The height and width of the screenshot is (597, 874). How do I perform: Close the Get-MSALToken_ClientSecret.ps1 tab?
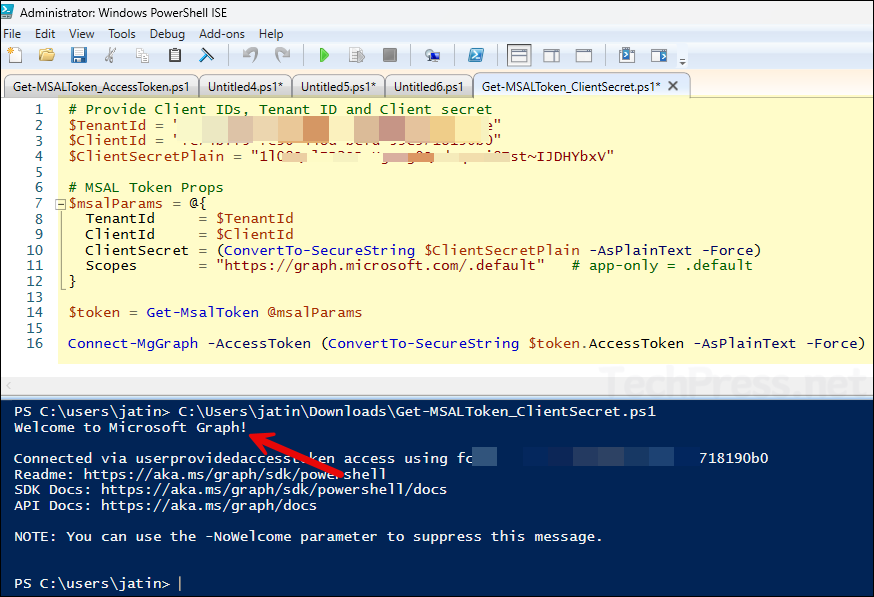673,86
